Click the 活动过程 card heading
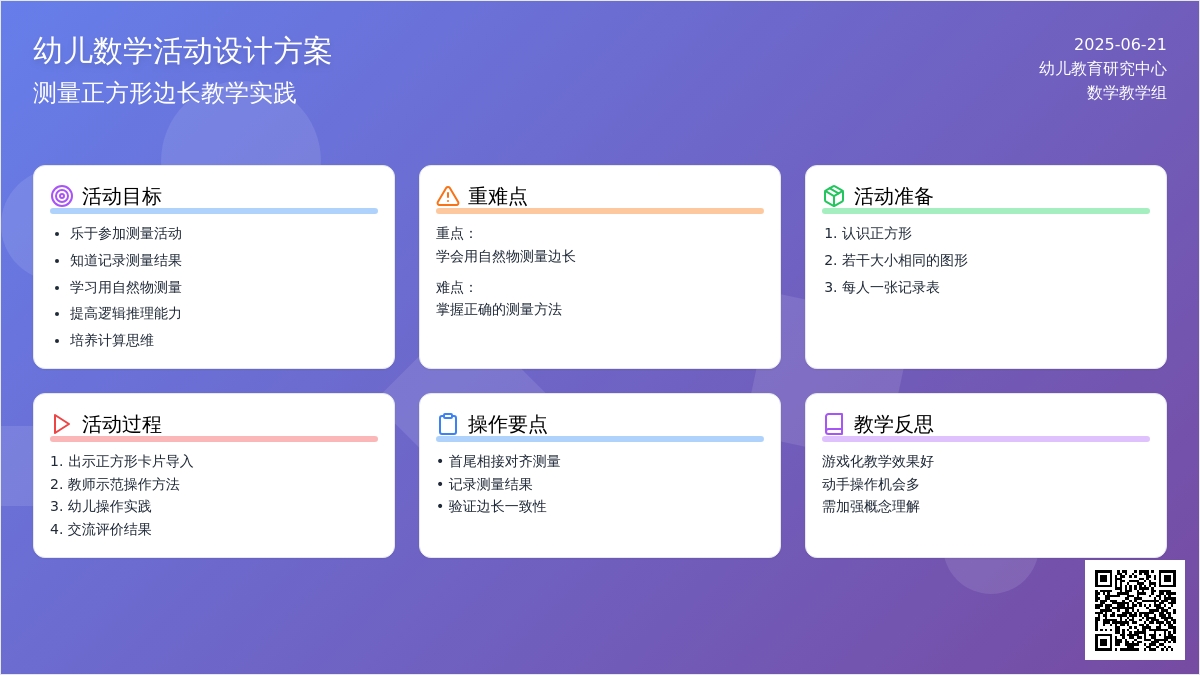The width and height of the screenshot is (1200, 675). pyautogui.click(x=122, y=424)
